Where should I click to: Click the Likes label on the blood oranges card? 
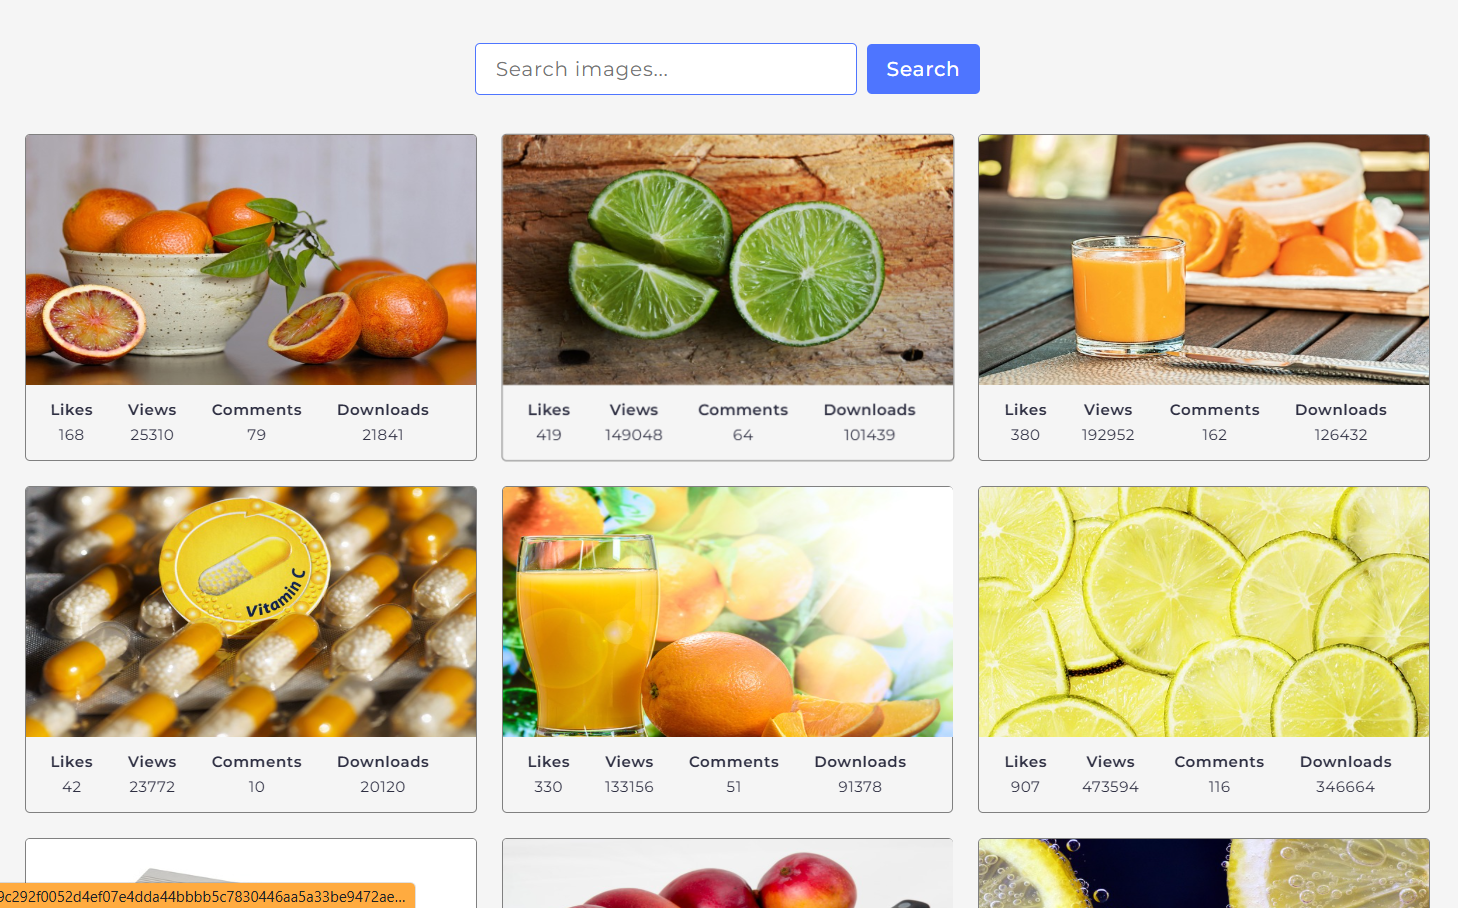coord(71,410)
